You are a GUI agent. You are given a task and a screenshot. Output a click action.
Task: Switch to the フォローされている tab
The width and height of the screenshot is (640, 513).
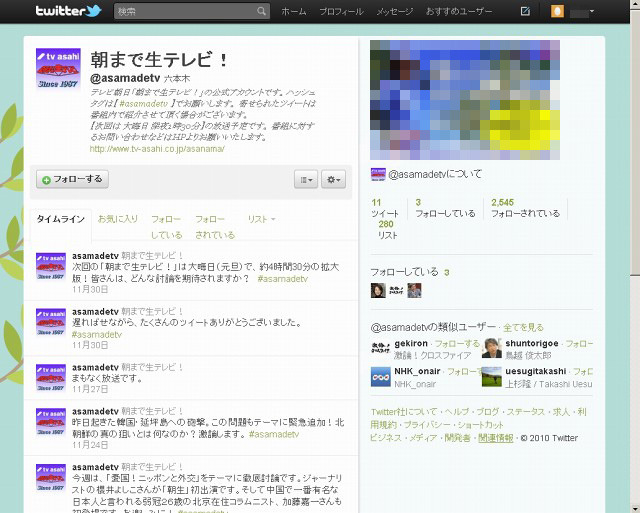click(215, 227)
